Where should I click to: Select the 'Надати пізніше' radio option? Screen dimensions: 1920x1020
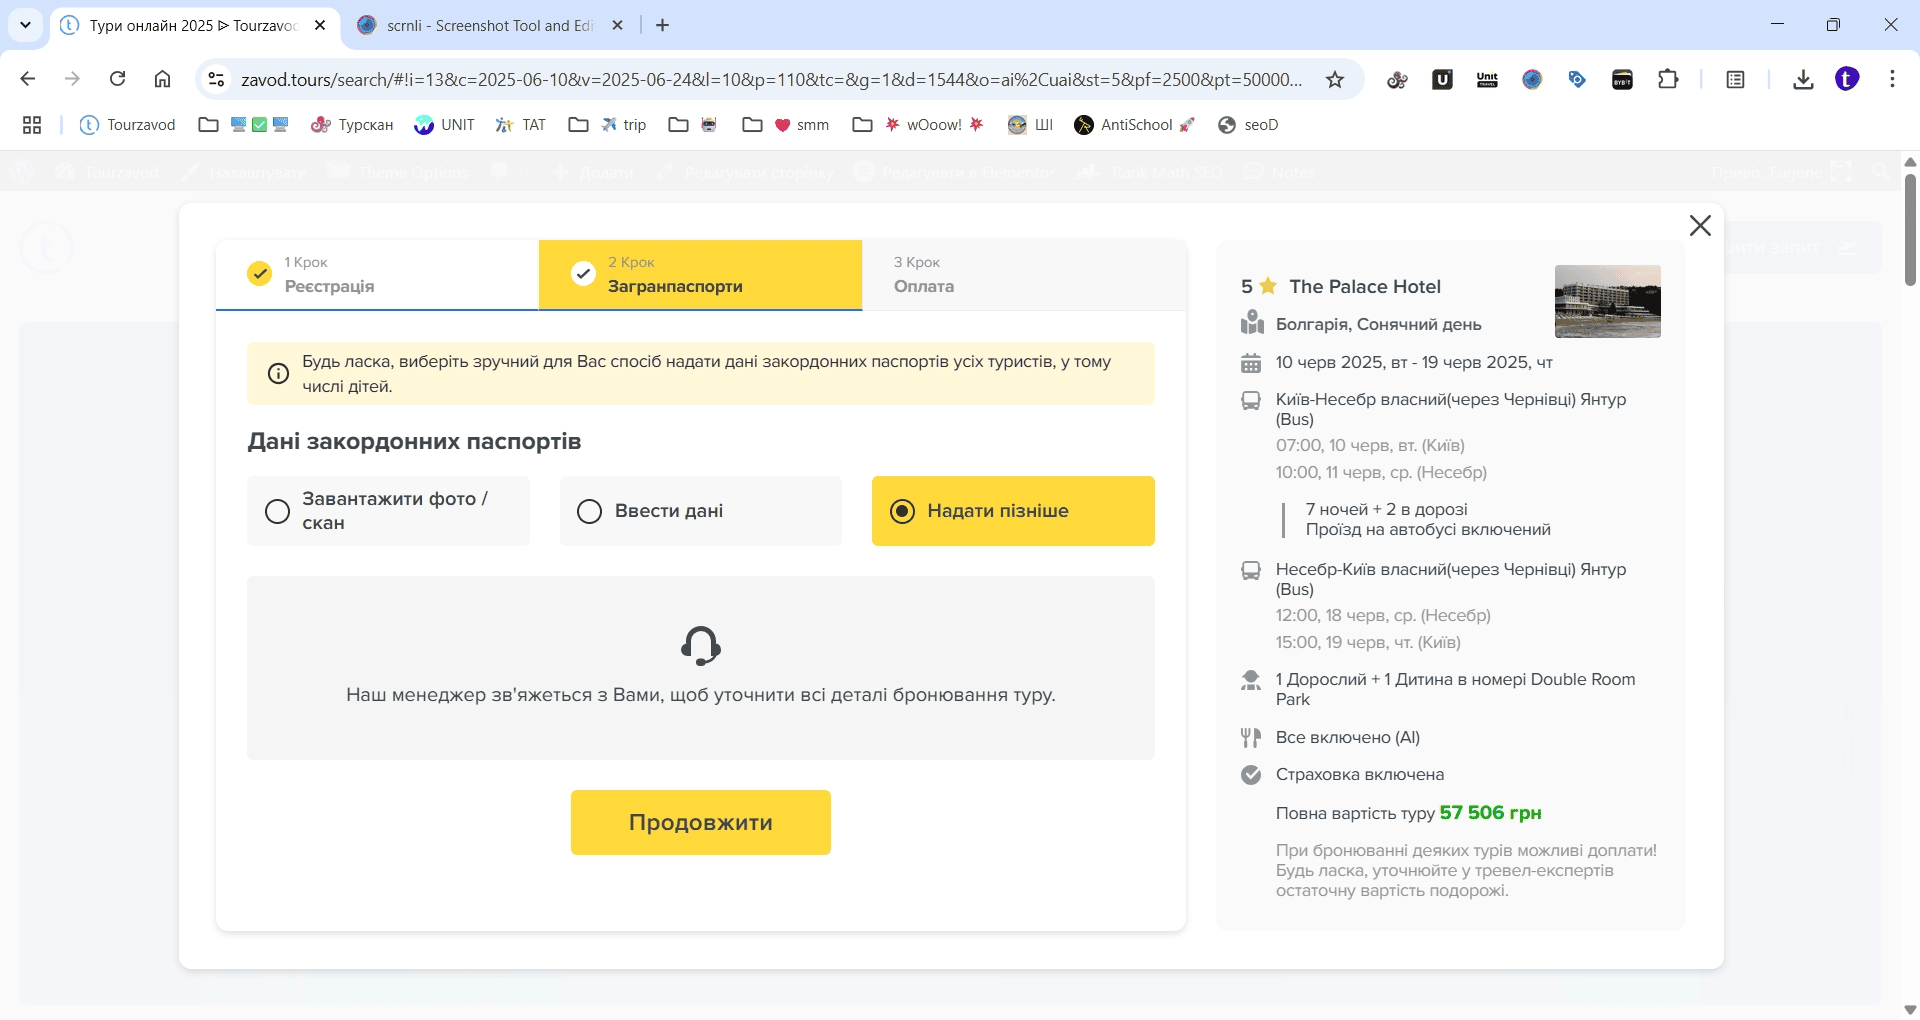(x=902, y=511)
